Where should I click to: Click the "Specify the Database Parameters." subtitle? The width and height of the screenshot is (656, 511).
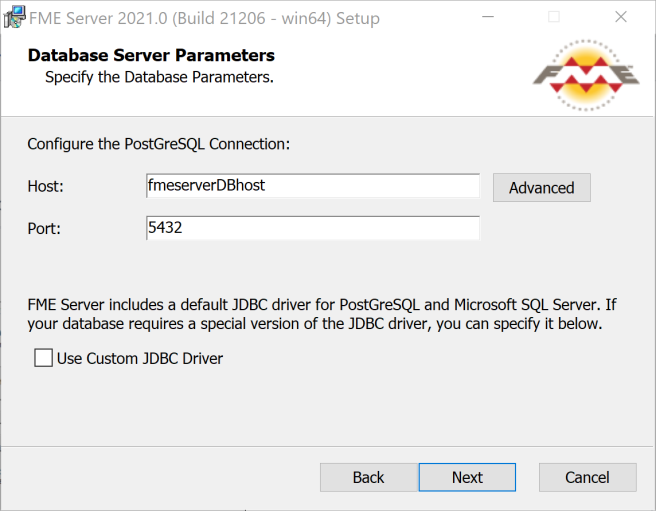pos(159,76)
